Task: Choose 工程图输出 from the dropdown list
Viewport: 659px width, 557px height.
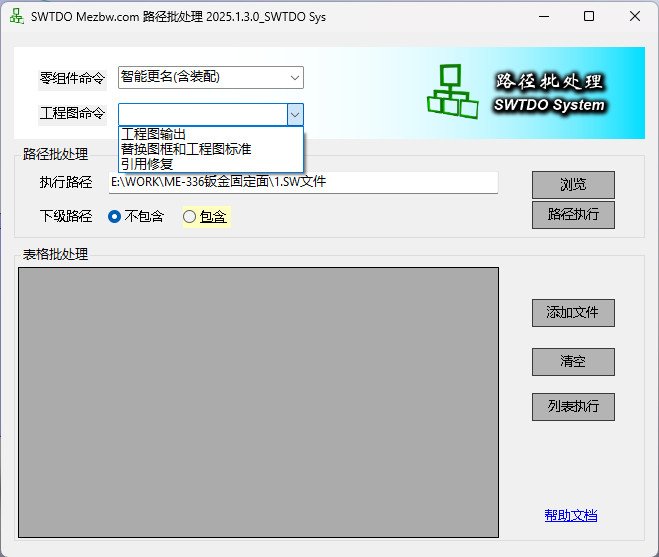Action: [x=153, y=134]
